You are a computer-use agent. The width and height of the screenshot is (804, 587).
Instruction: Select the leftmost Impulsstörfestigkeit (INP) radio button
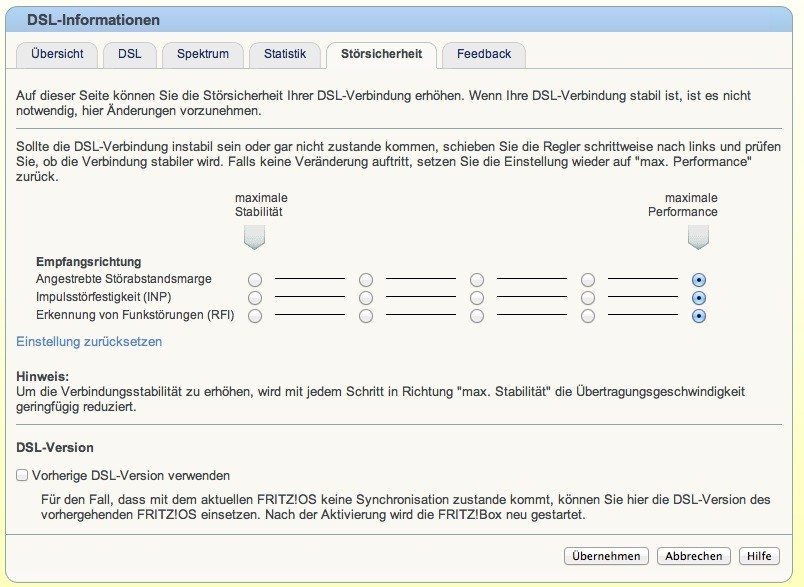(x=255, y=297)
